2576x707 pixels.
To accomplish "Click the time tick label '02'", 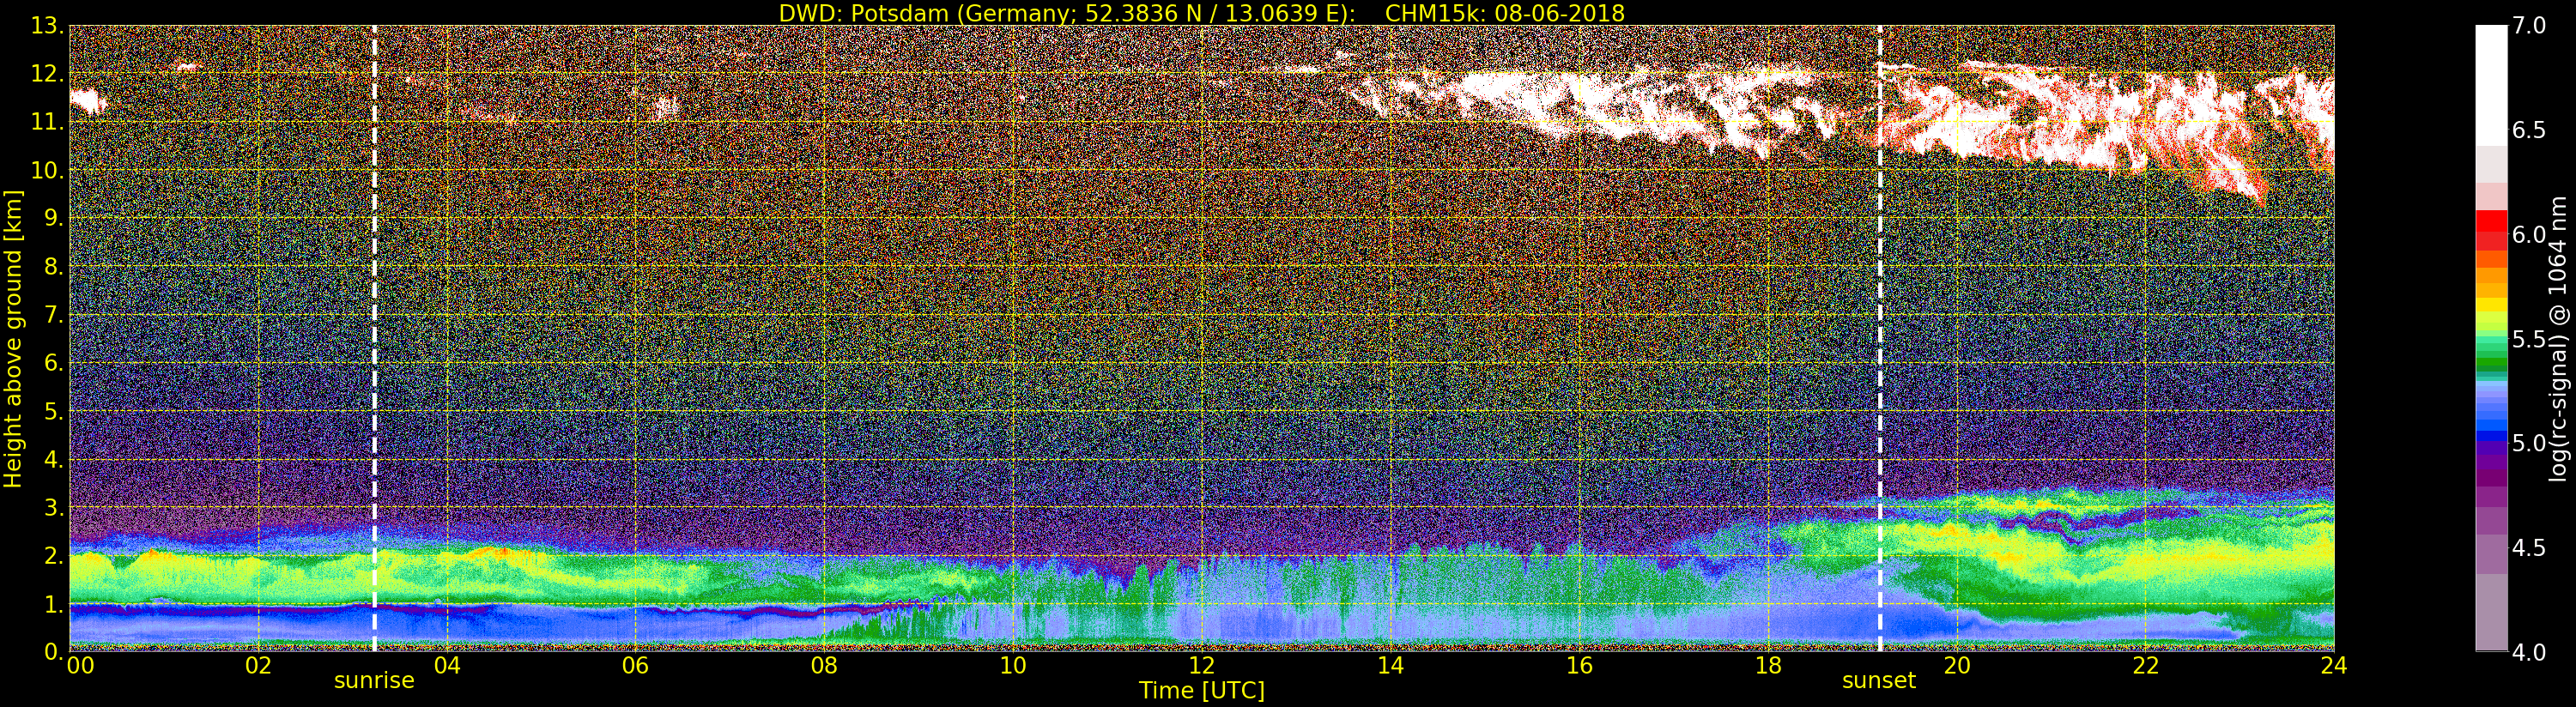I will coord(258,666).
